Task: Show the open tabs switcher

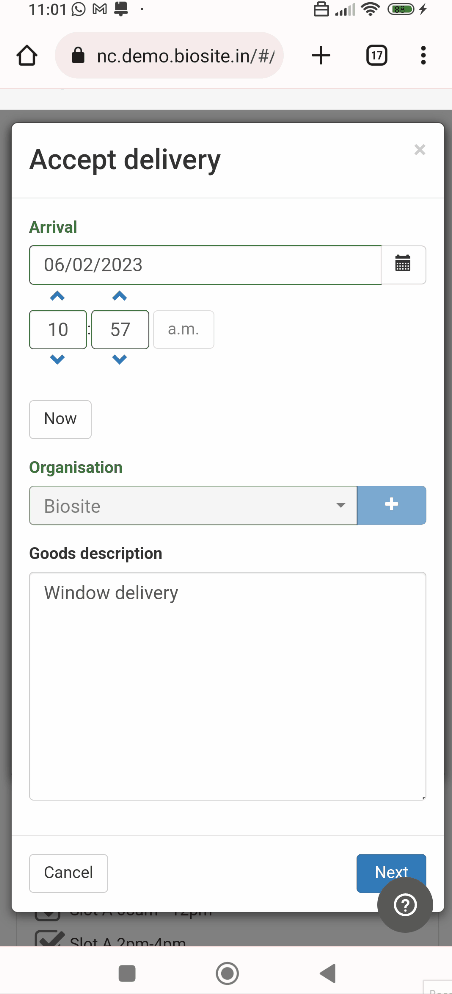Action: tap(377, 56)
